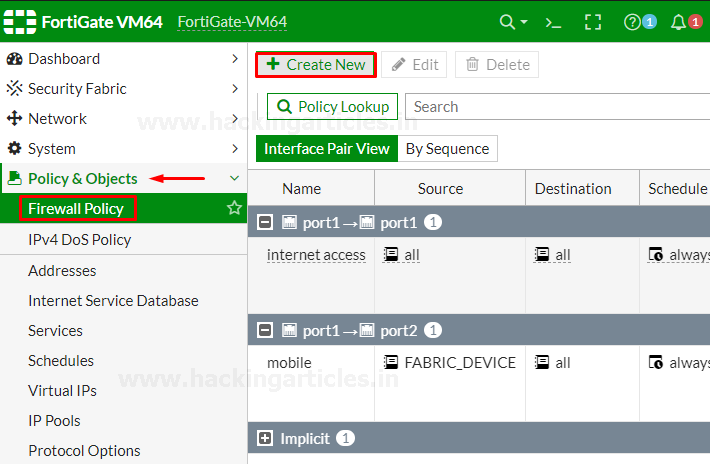Click the count badge on Implicit group
Screen dimensions: 710x464
click(345, 438)
